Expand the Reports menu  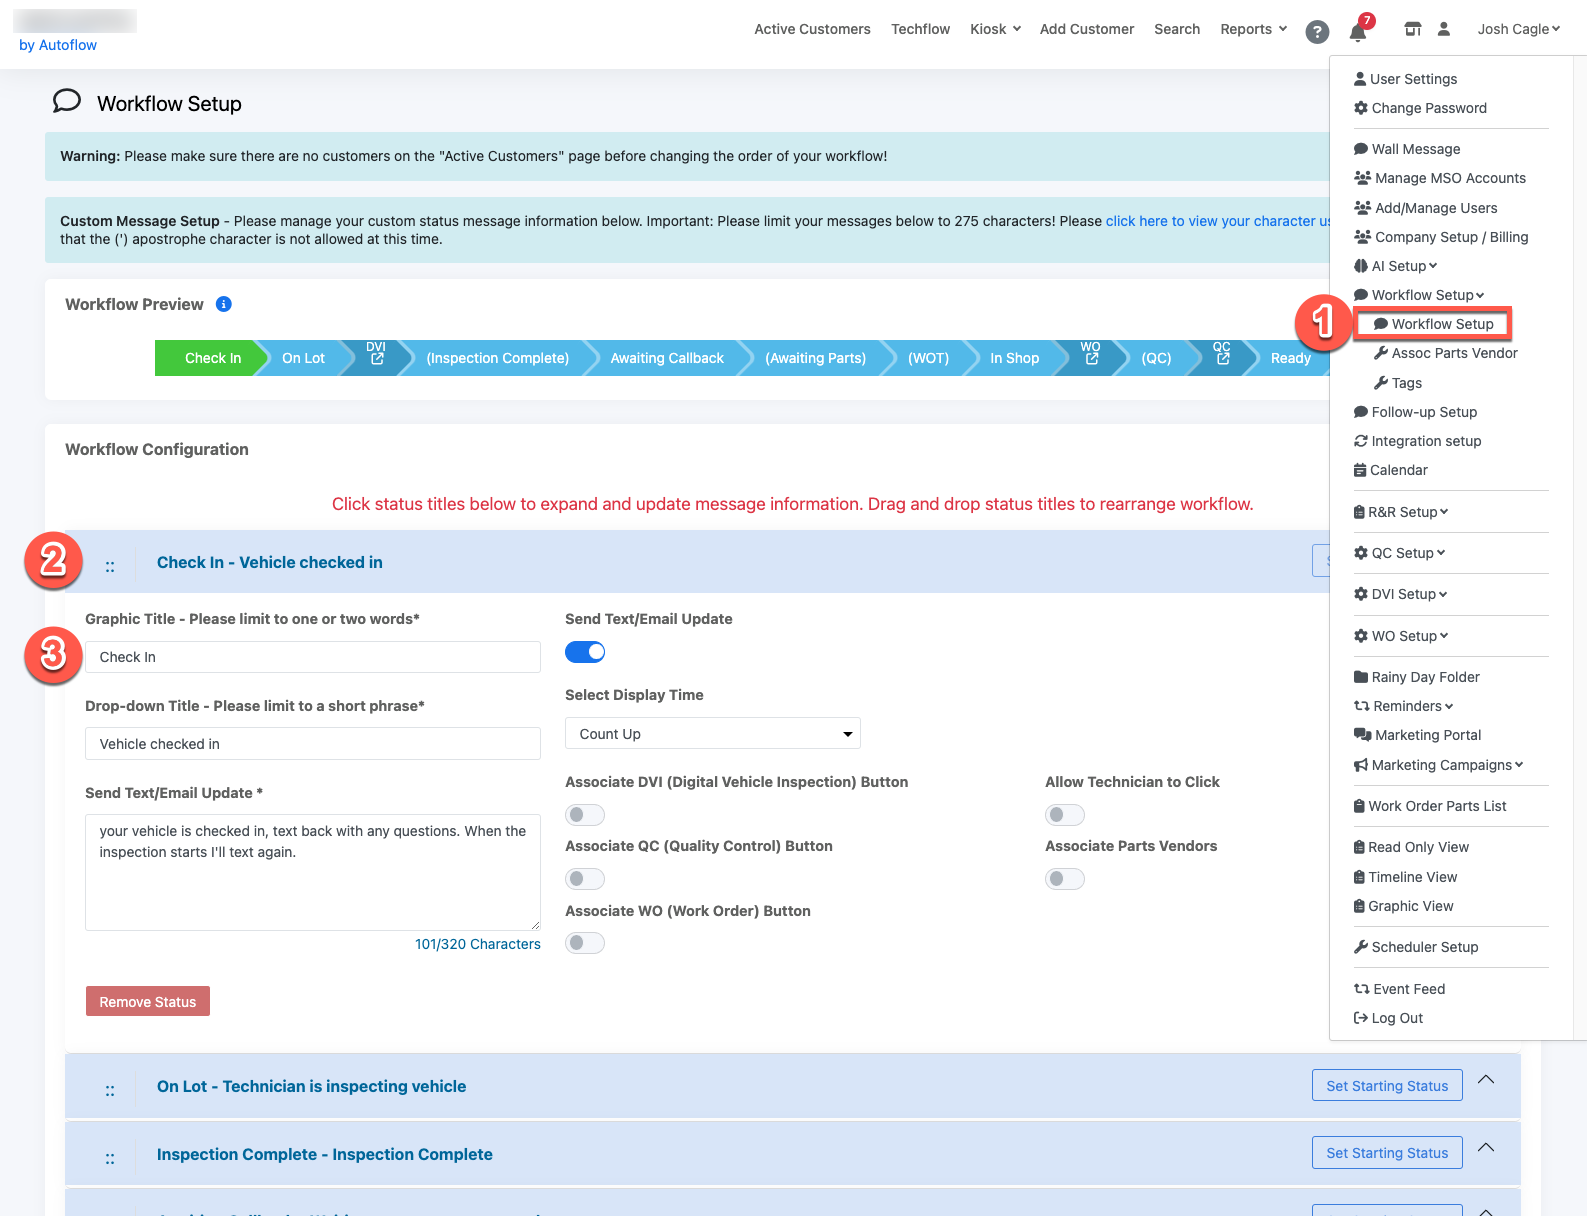point(1253,29)
